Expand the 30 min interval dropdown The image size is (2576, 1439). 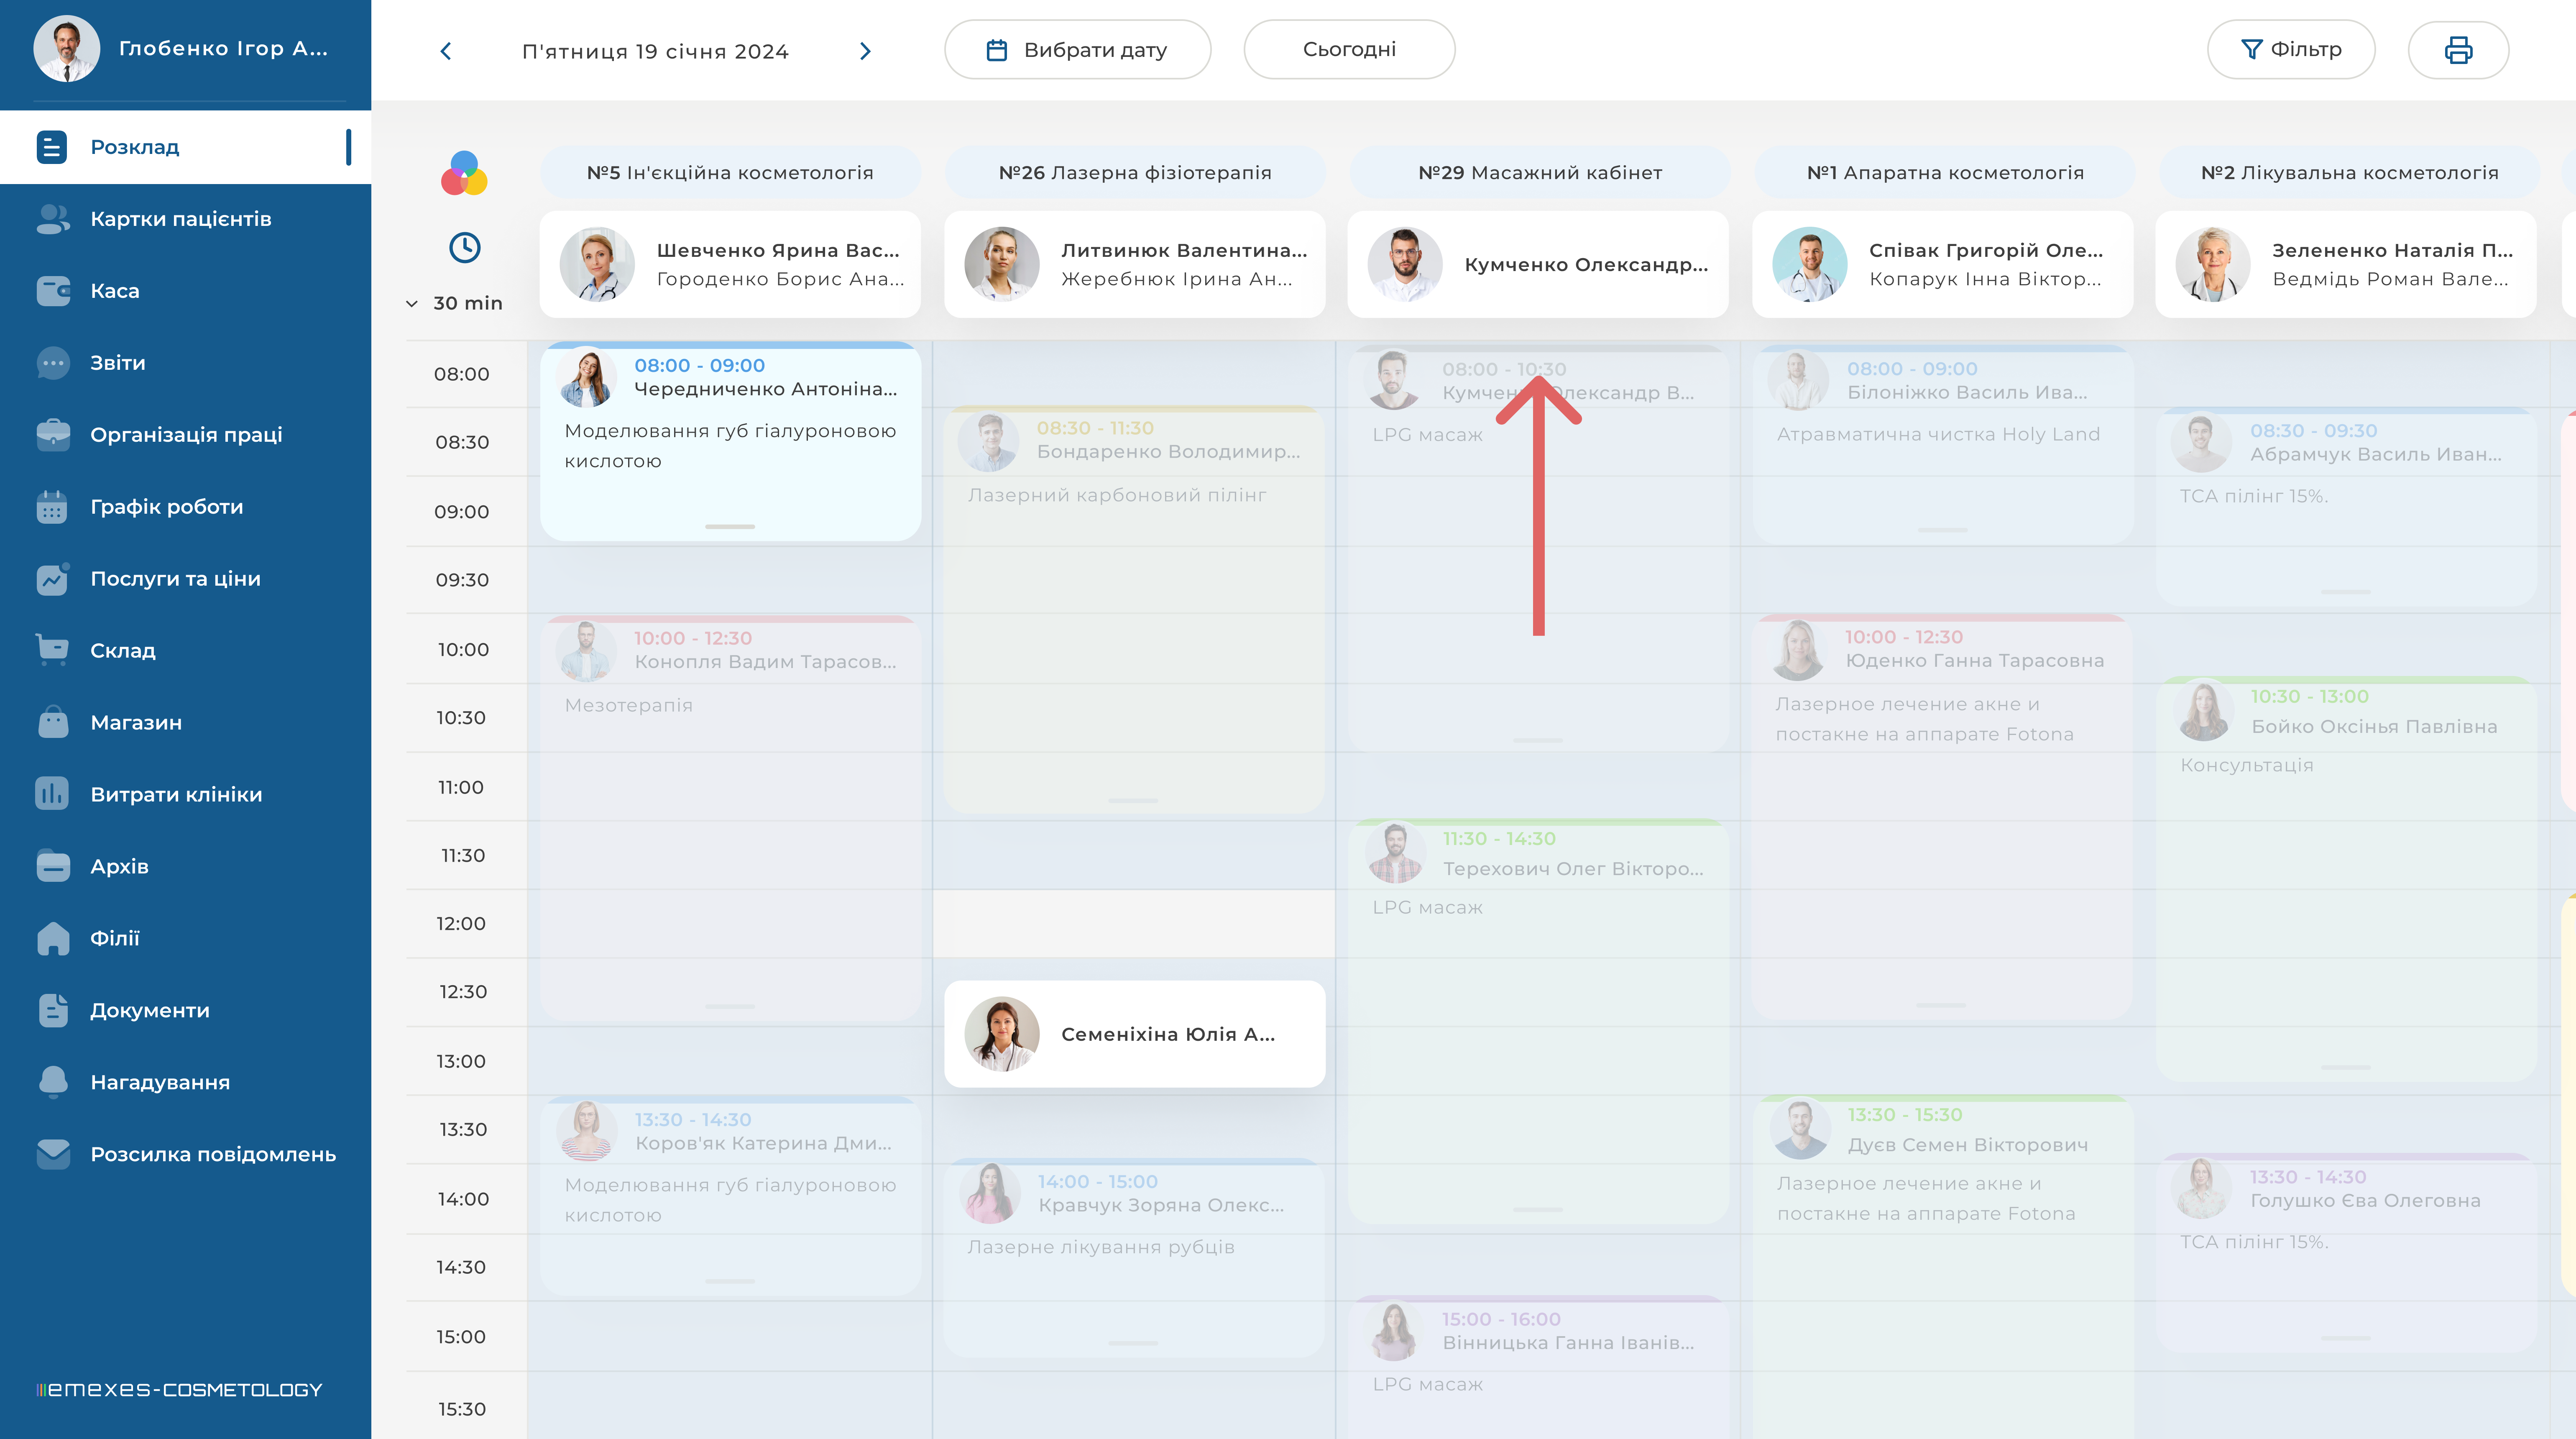[x=455, y=303]
